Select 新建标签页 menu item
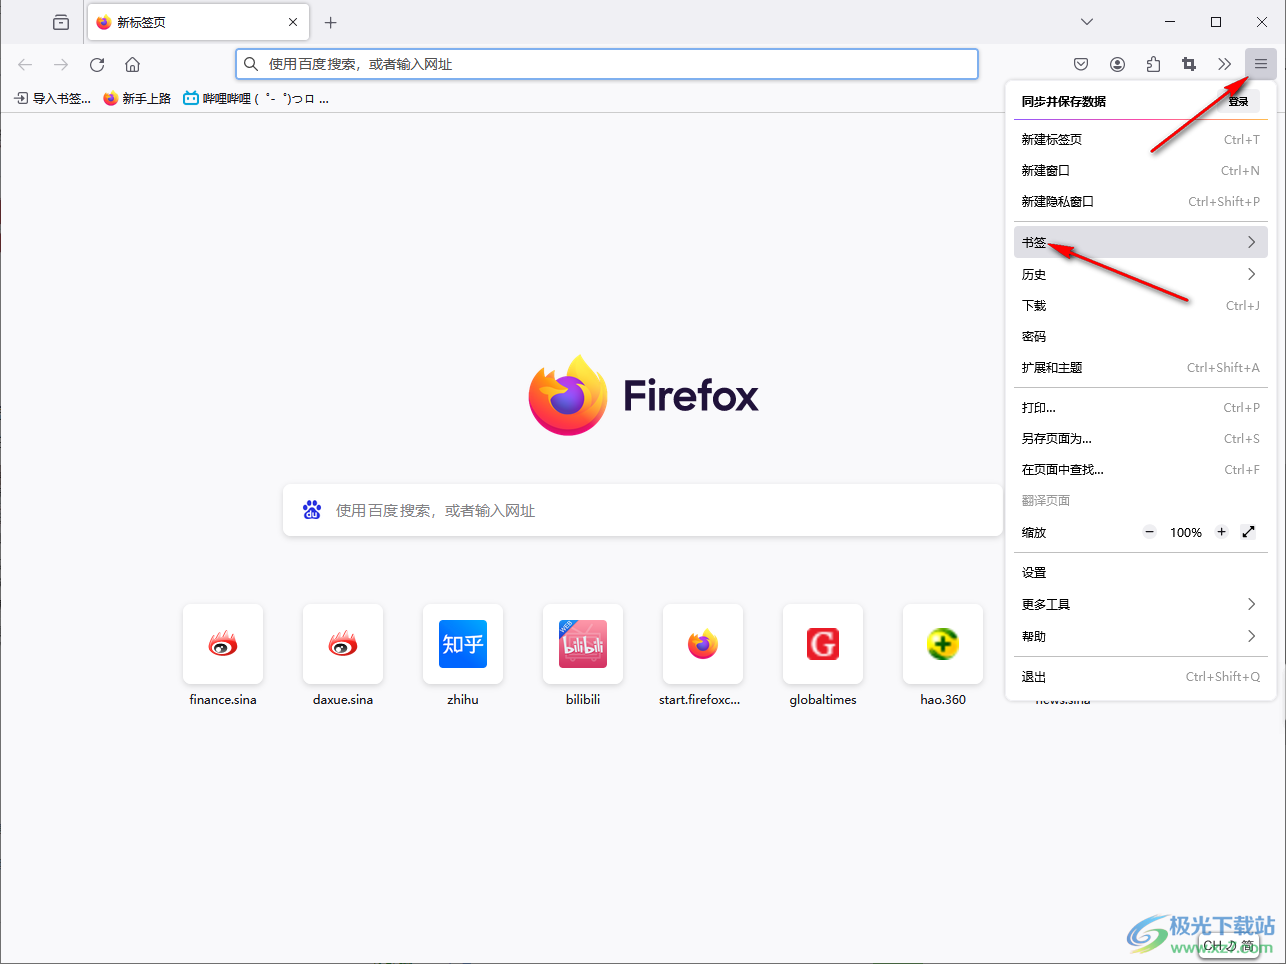 coord(1140,139)
